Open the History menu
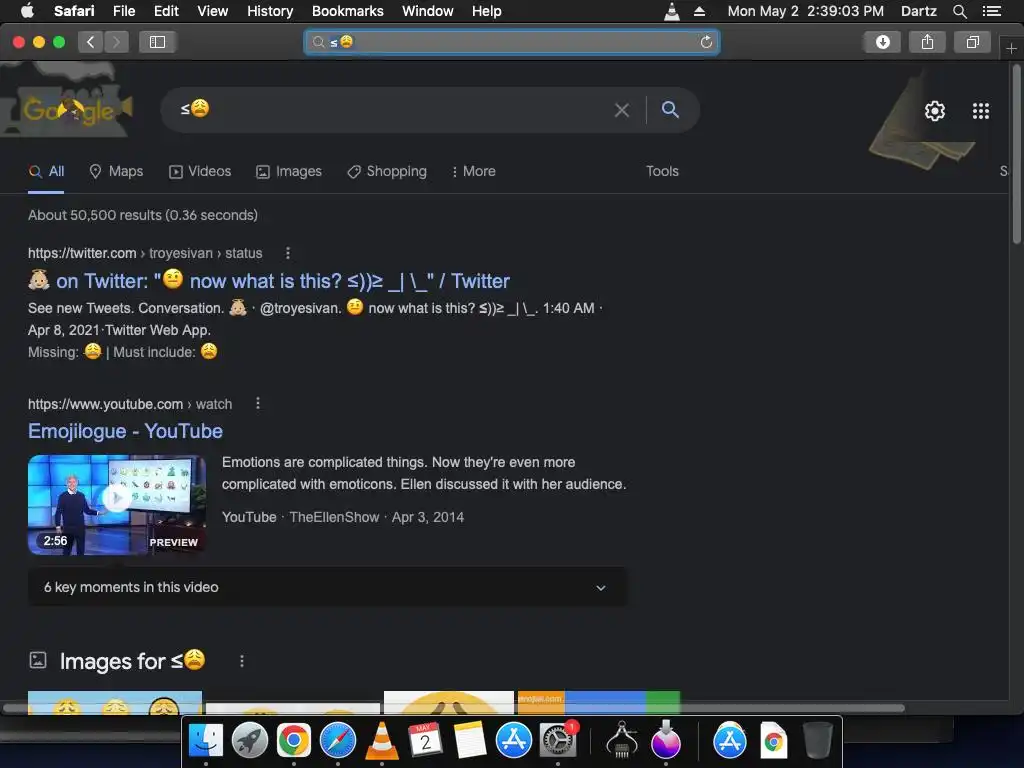This screenshot has height=768, width=1024. [x=270, y=11]
